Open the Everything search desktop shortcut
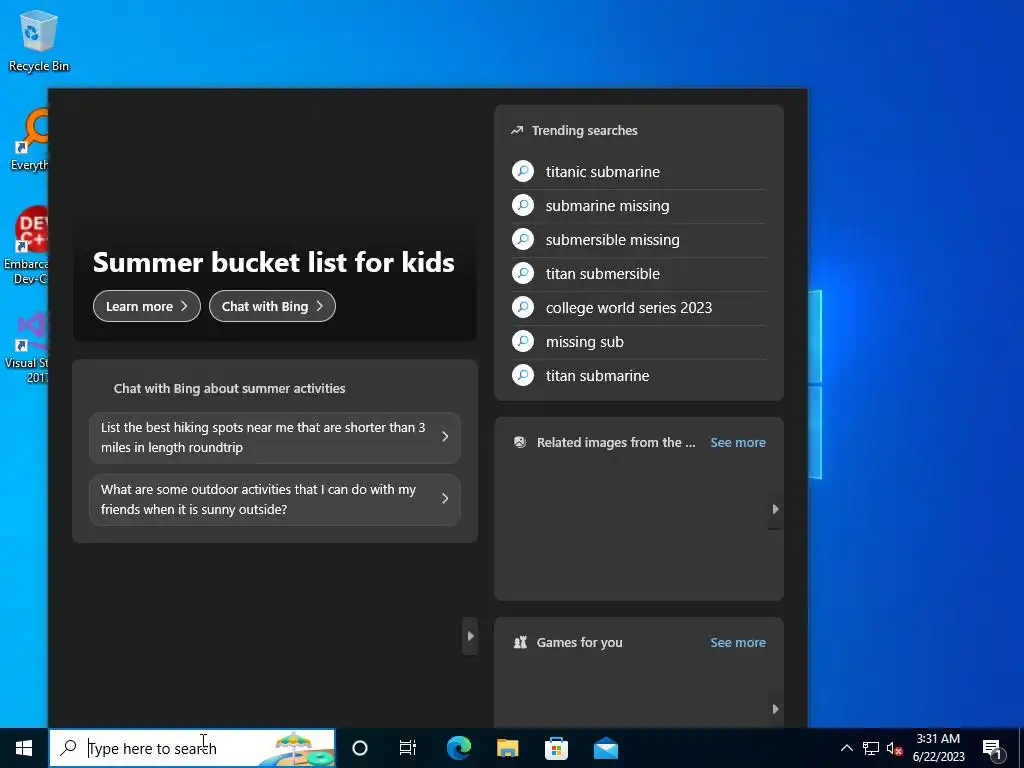Image resolution: width=1024 pixels, height=768 pixels. 29,140
